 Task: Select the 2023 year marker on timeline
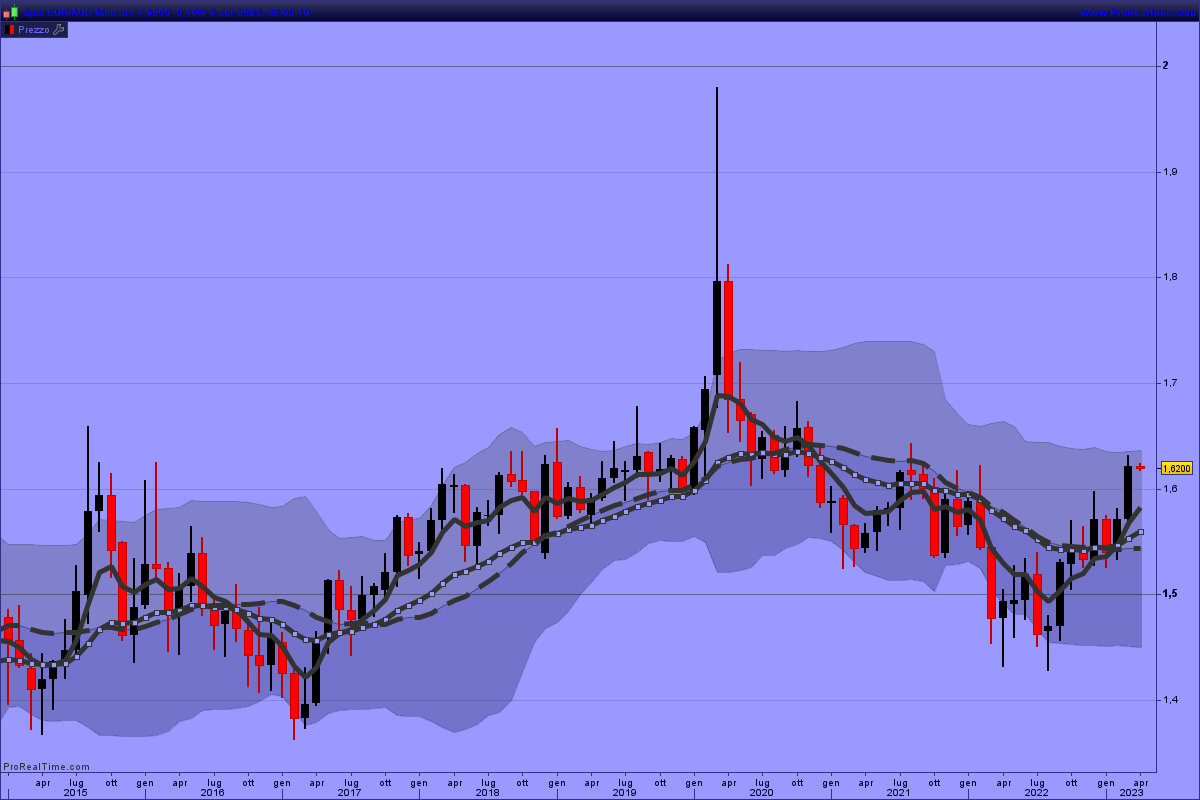pos(1131,792)
